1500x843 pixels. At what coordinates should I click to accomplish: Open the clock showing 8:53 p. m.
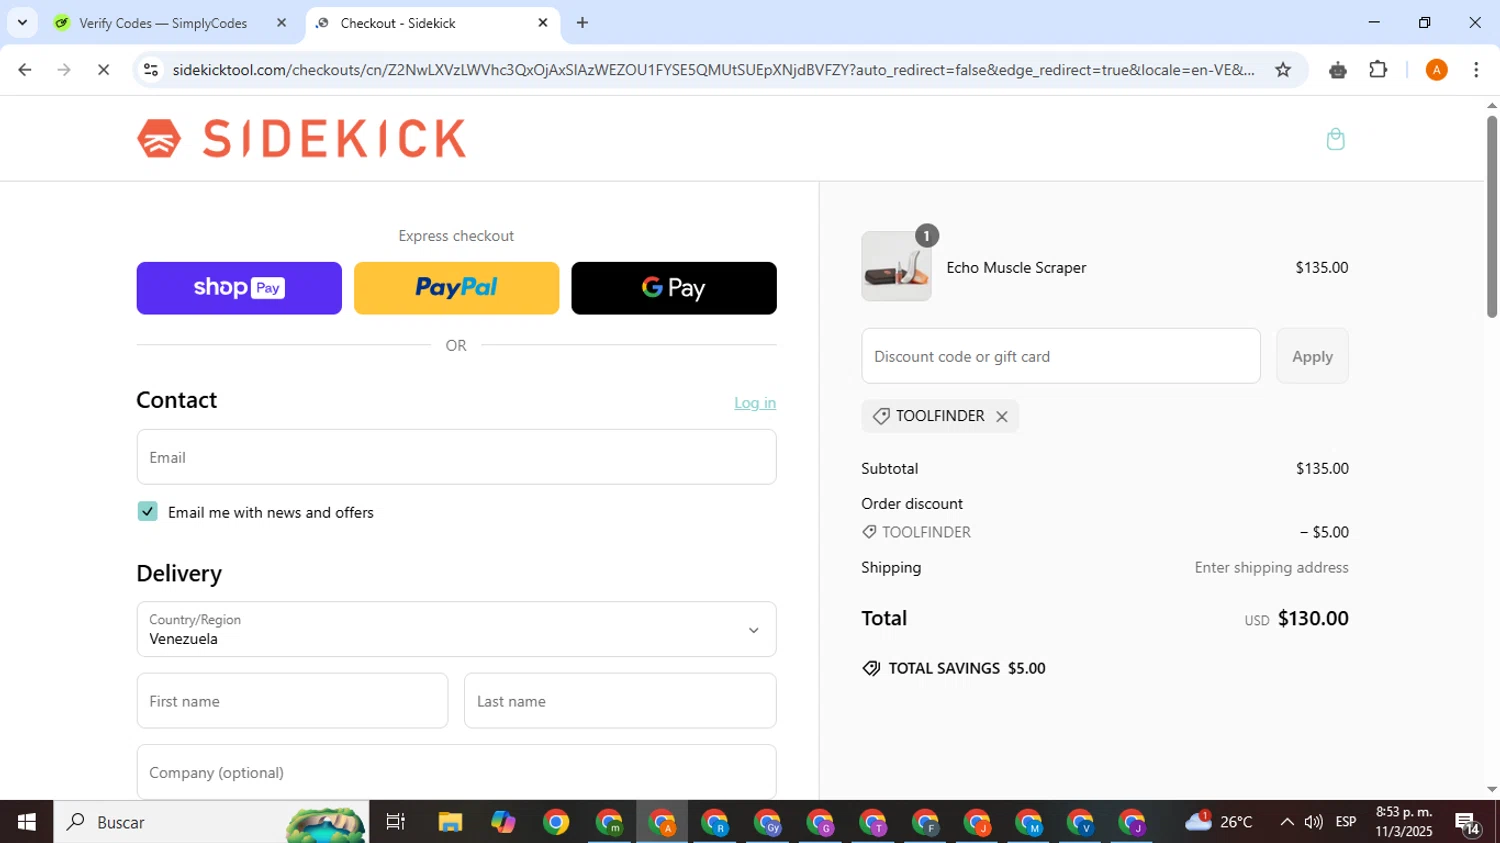pos(1404,822)
